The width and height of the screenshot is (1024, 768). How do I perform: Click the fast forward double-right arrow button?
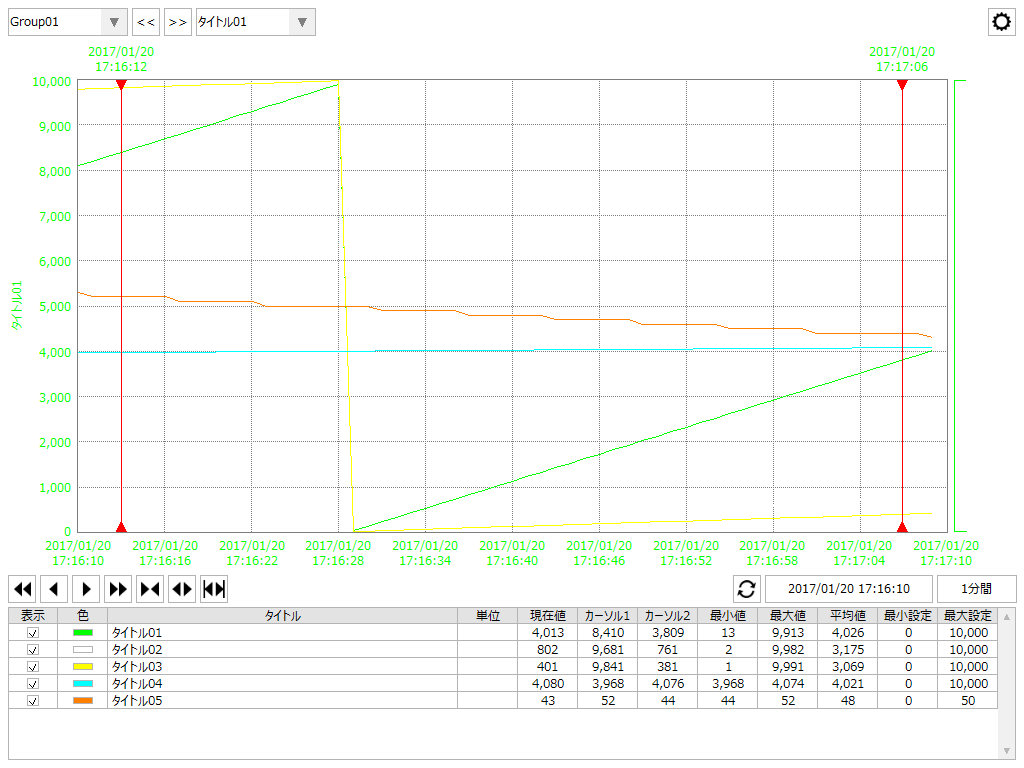coord(118,589)
